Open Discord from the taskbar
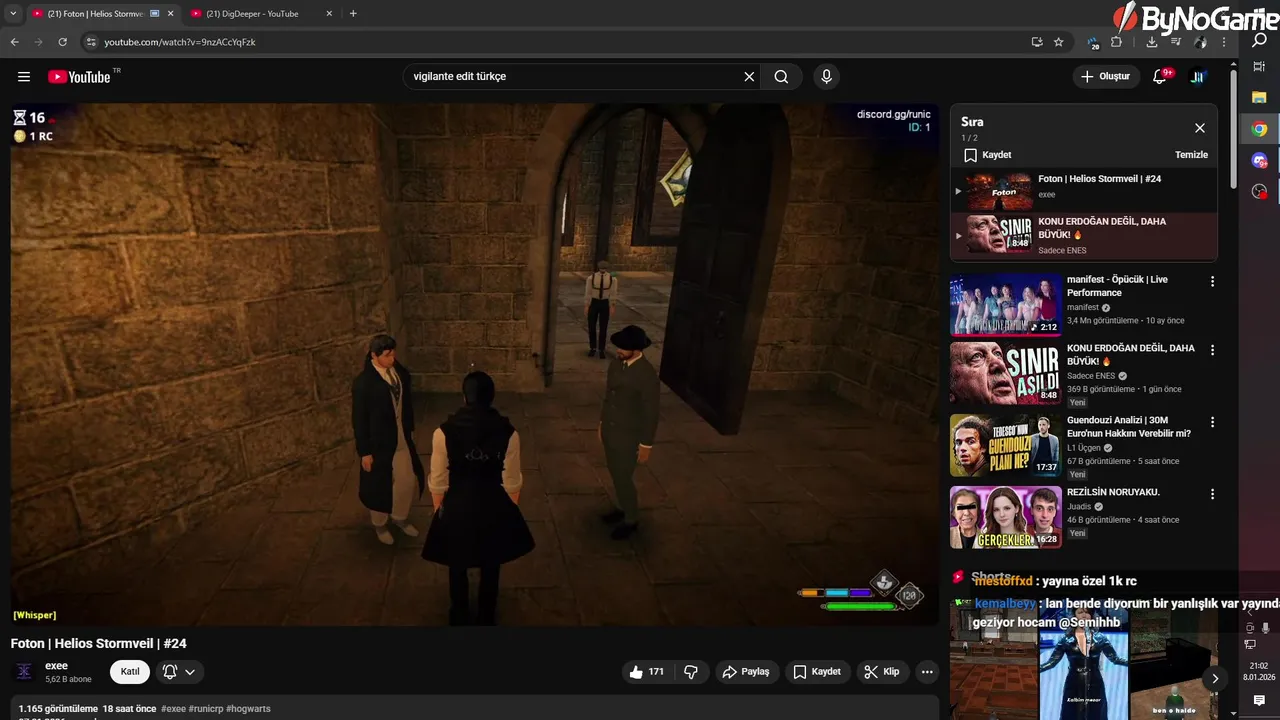Screen dimensions: 1280x720 pos(1259,161)
